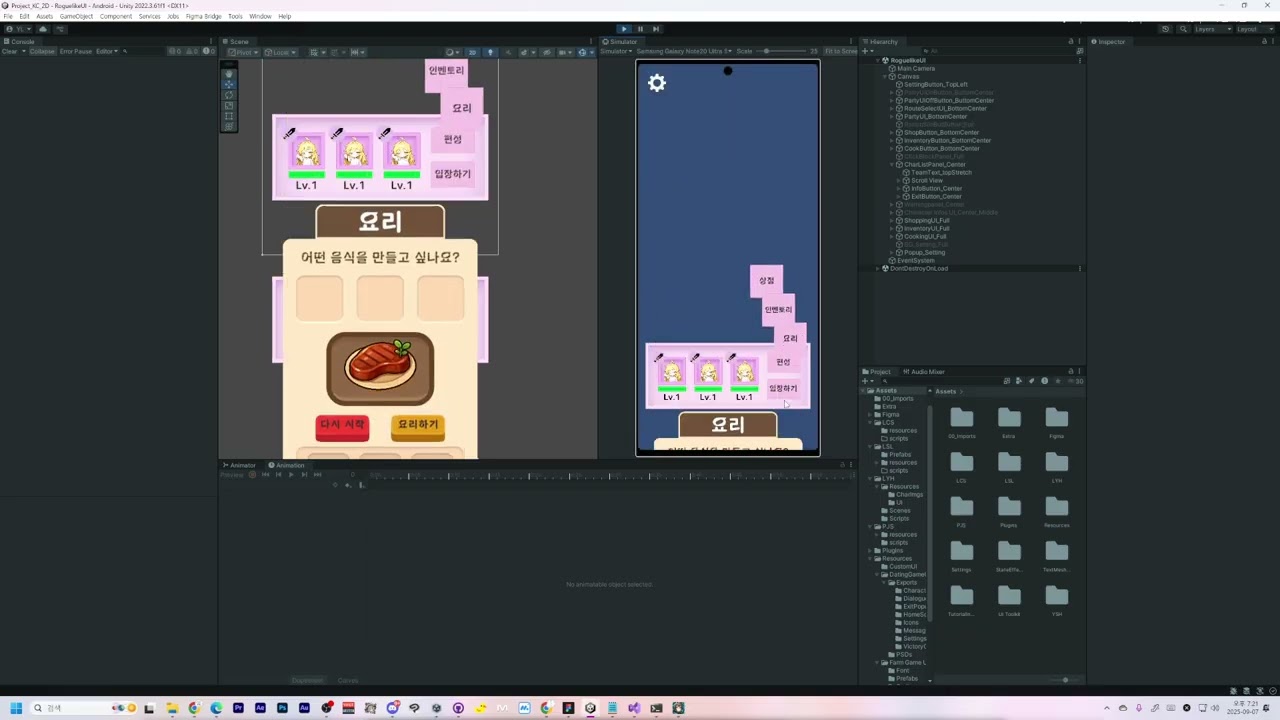Toggle scene lighting bulb icon

490,52
